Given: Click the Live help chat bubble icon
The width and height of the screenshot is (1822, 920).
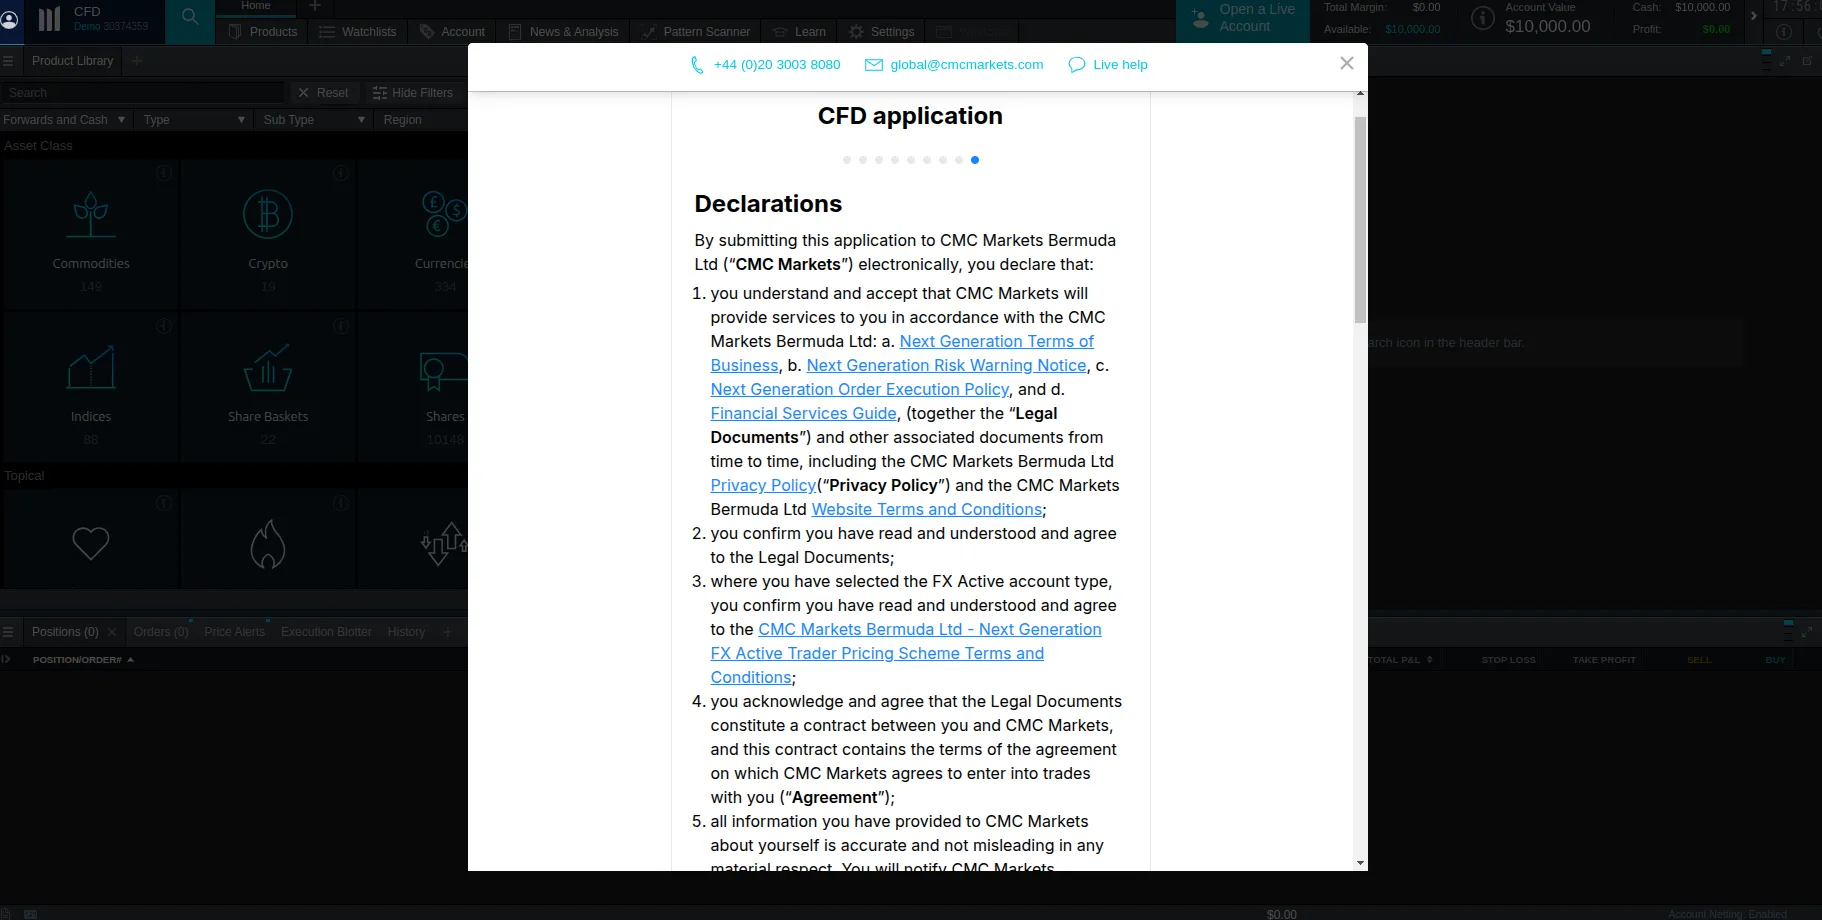Looking at the screenshot, I should [1077, 65].
